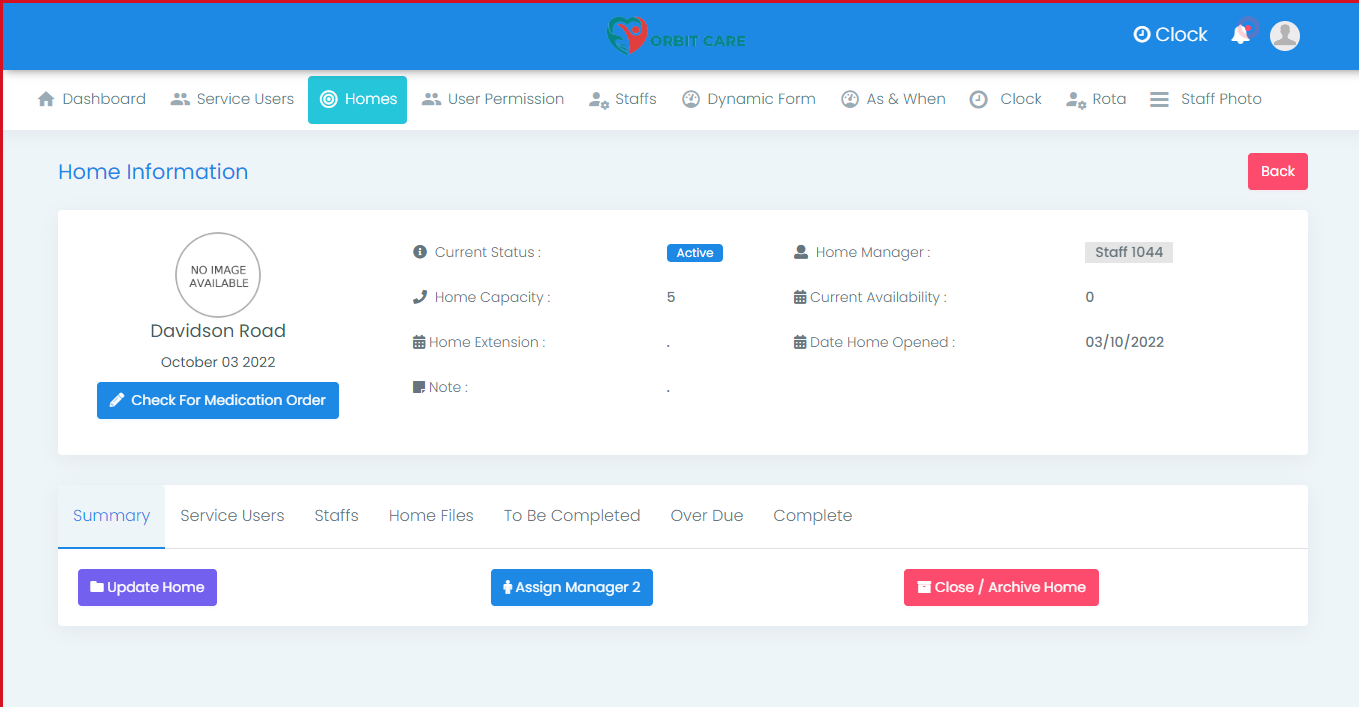Click the No Image Available placeholder

[x=217, y=274]
